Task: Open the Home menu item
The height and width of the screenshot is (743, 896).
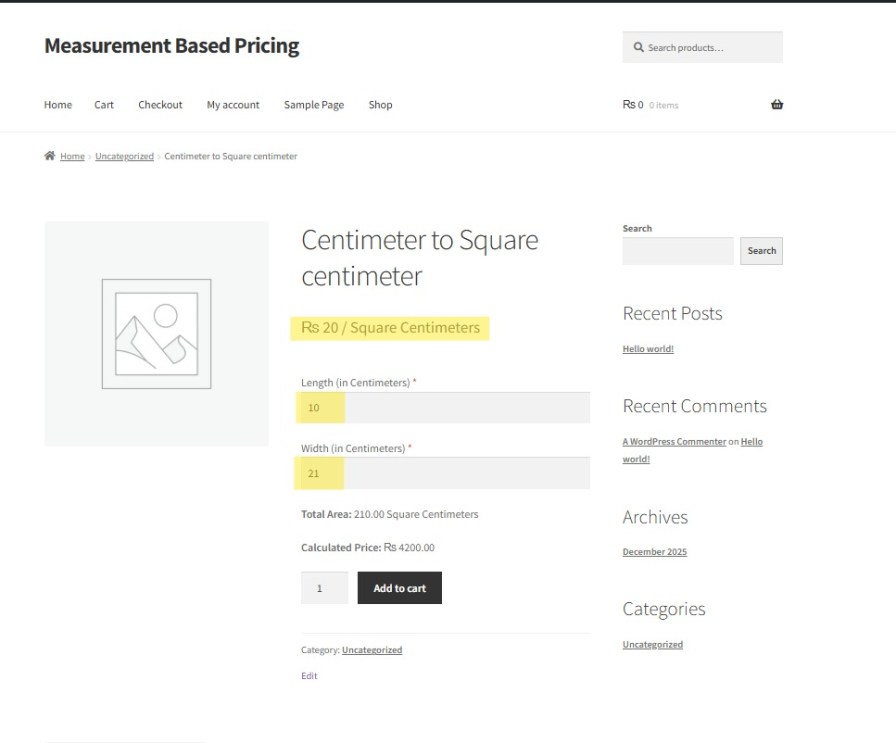Action: [x=58, y=105]
